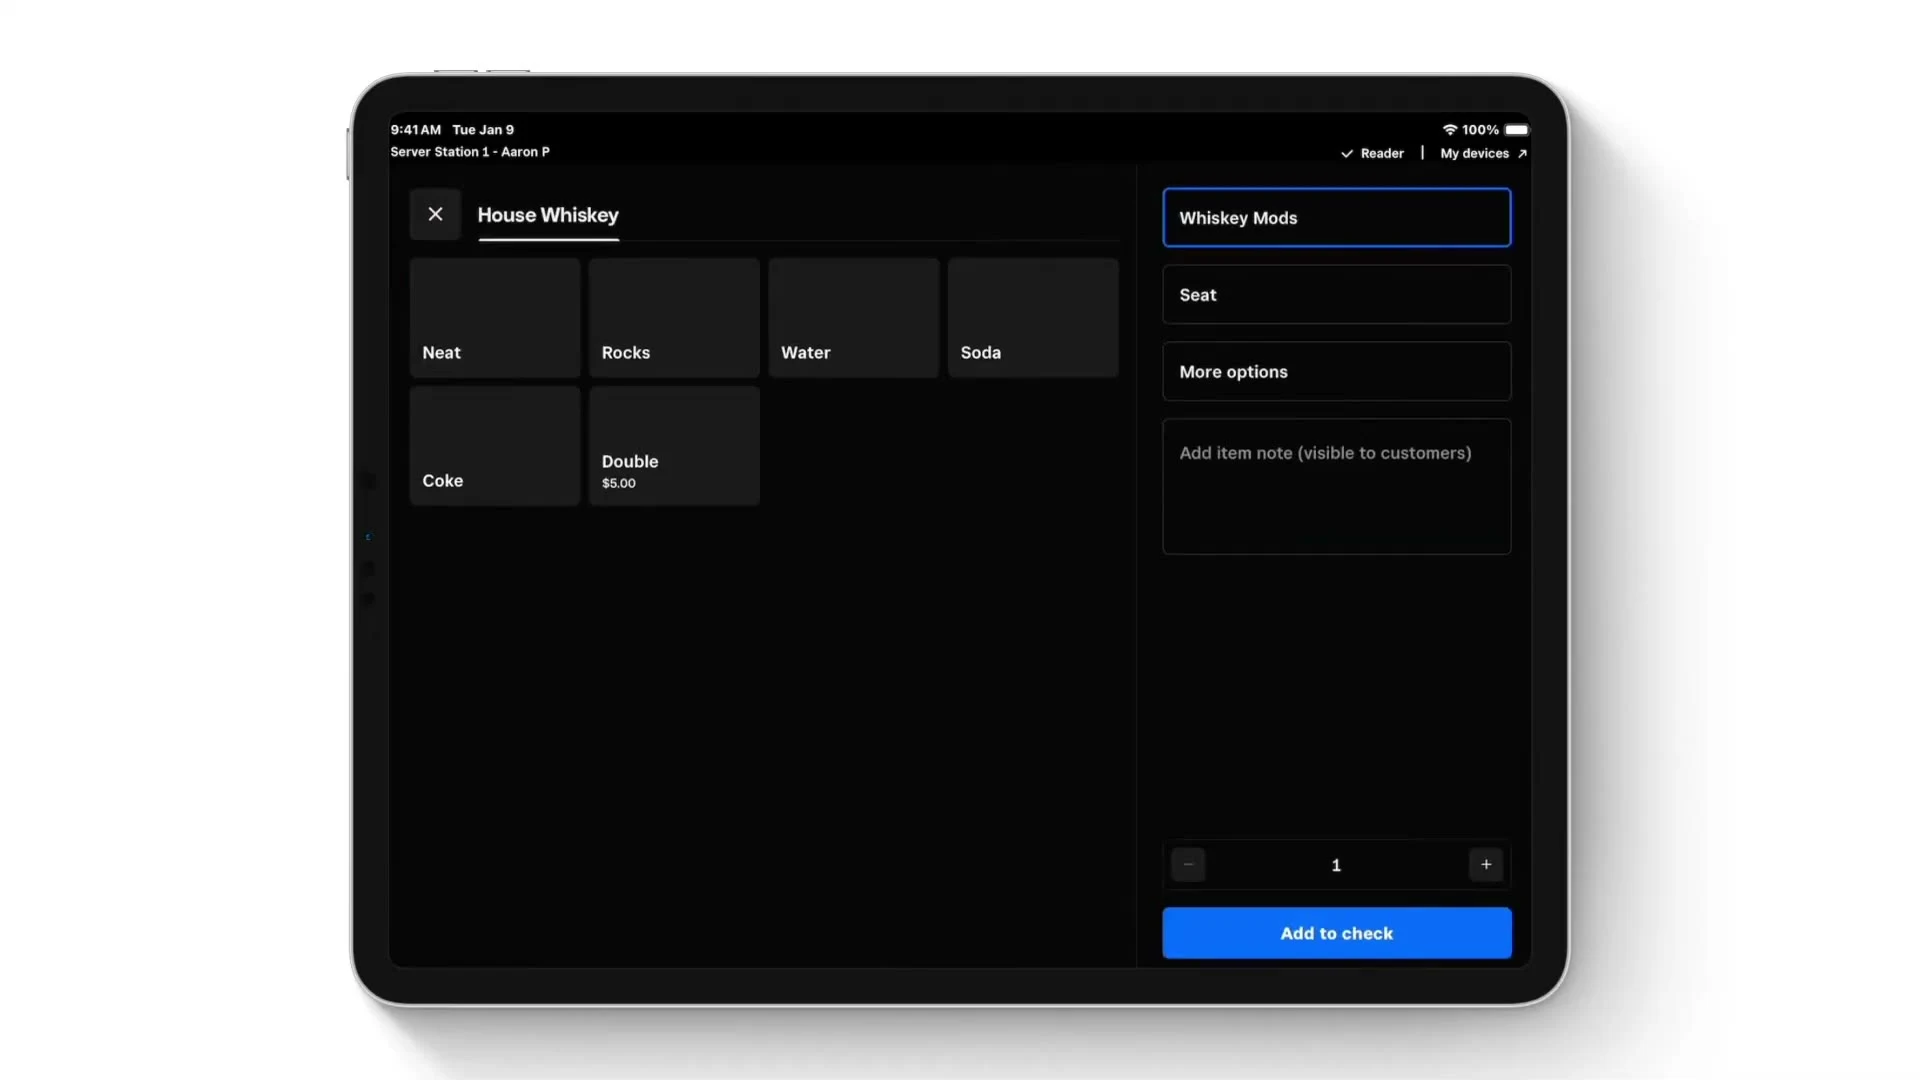
Task: Add the Double $5.00 modifier
Action: point(674,446)
